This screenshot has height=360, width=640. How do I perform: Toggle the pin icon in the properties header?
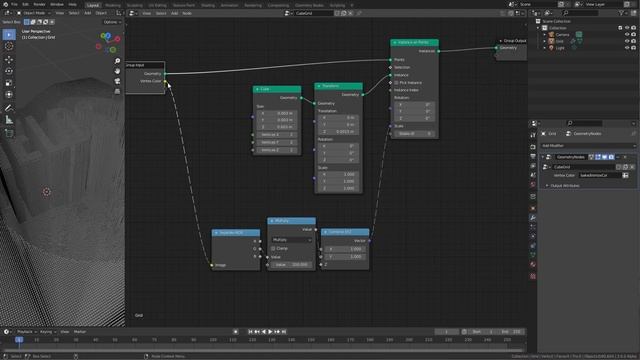point(633,133)
